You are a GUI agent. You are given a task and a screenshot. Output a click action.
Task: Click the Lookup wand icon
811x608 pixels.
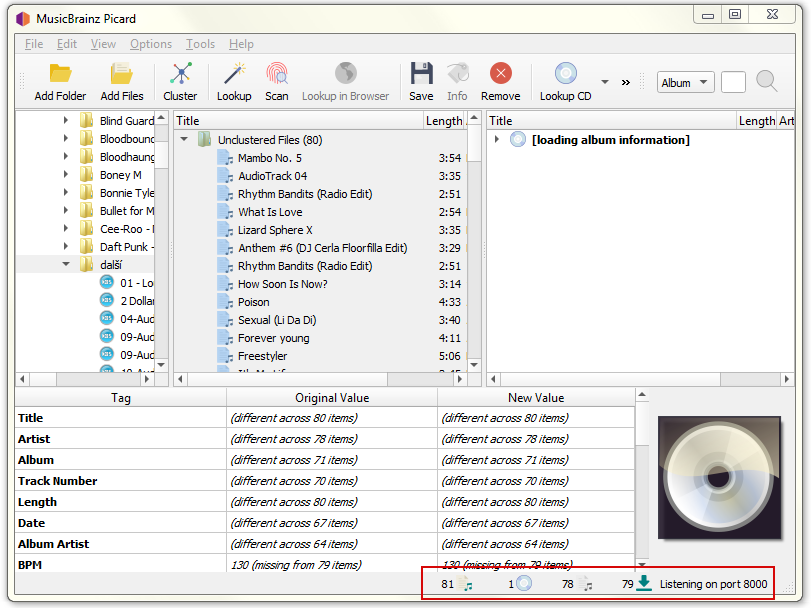tap(234, 74)
